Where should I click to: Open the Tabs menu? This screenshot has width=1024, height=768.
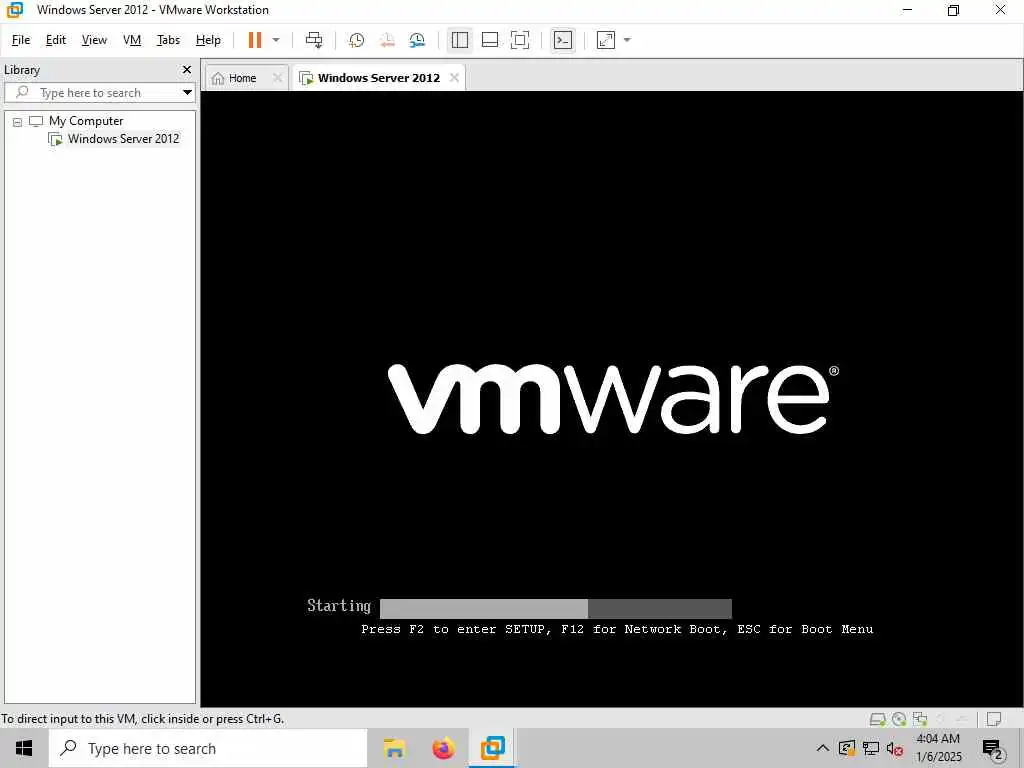point(168,40)
